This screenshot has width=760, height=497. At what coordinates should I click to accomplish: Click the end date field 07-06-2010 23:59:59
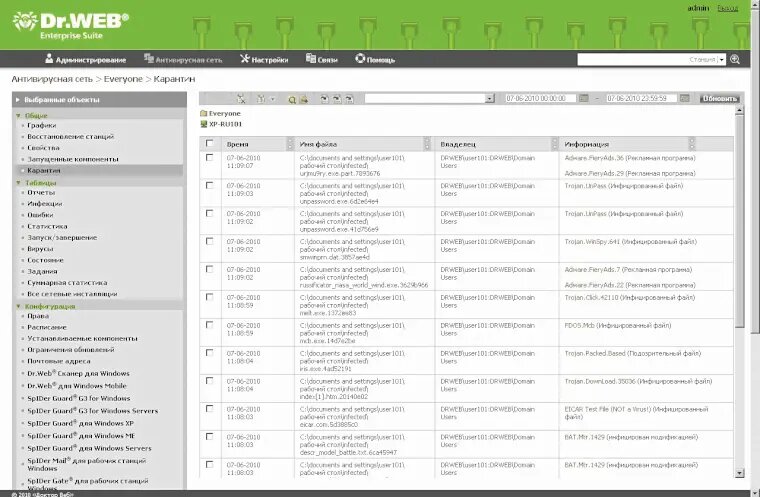tap(641, 98)
